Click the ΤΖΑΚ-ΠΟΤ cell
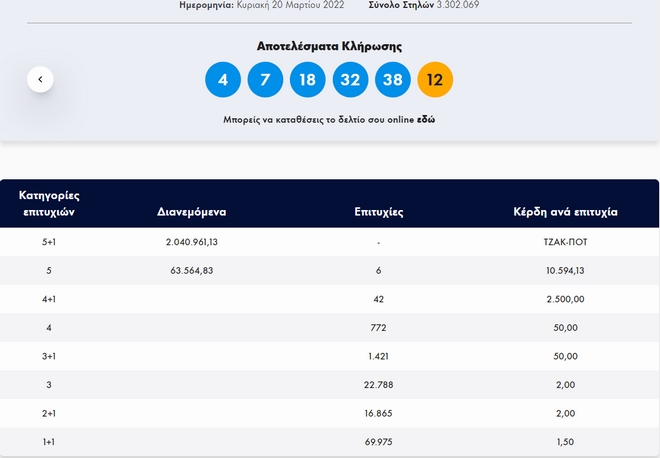The image size is (660, 458). pyautogui.click(x=566, y=242)
